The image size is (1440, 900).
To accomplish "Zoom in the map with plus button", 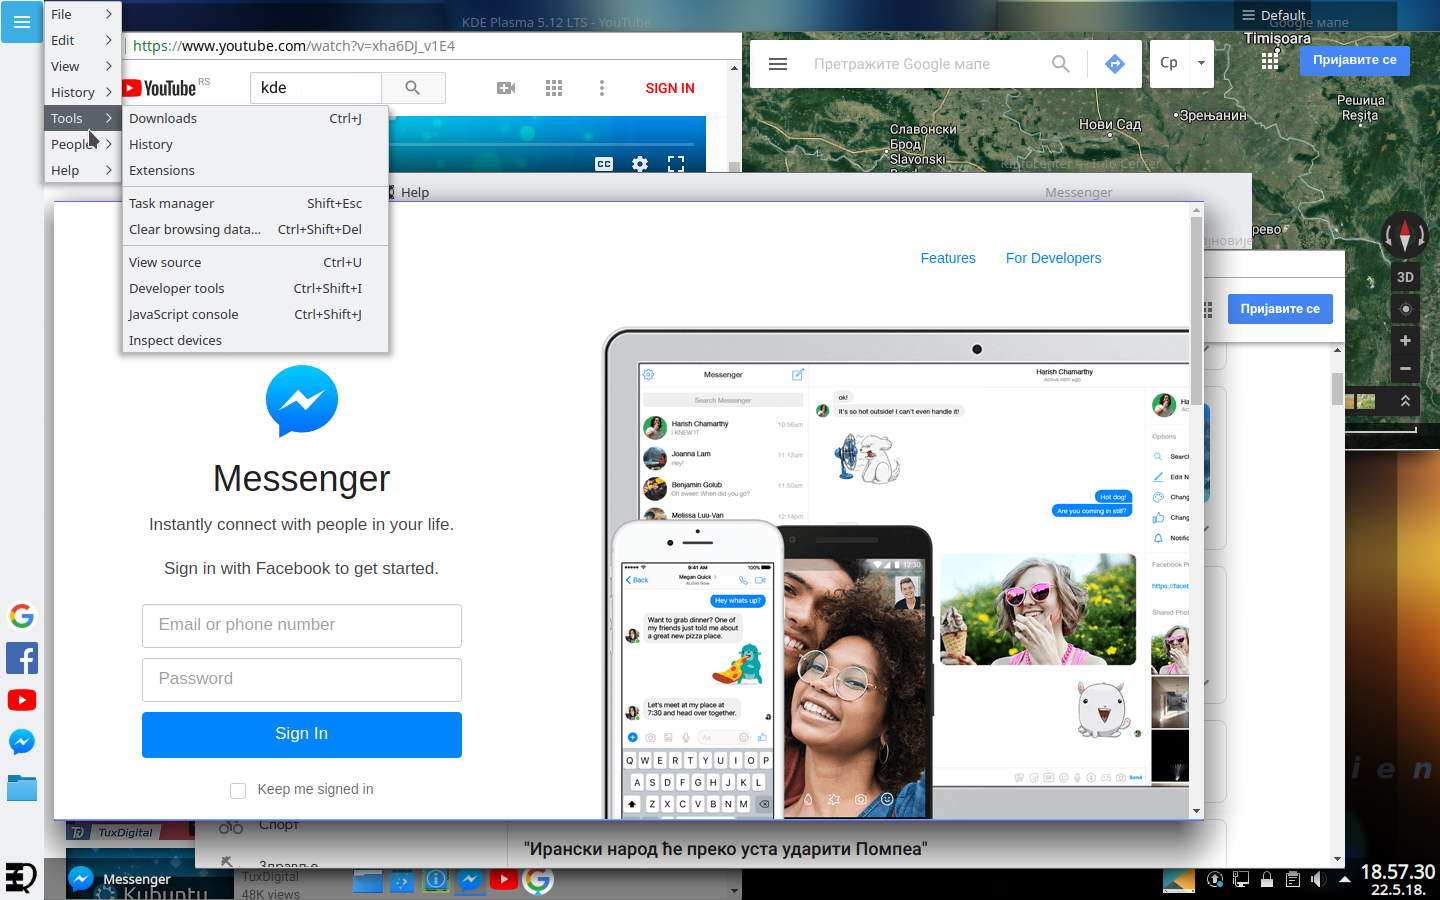I will 1405,341.
